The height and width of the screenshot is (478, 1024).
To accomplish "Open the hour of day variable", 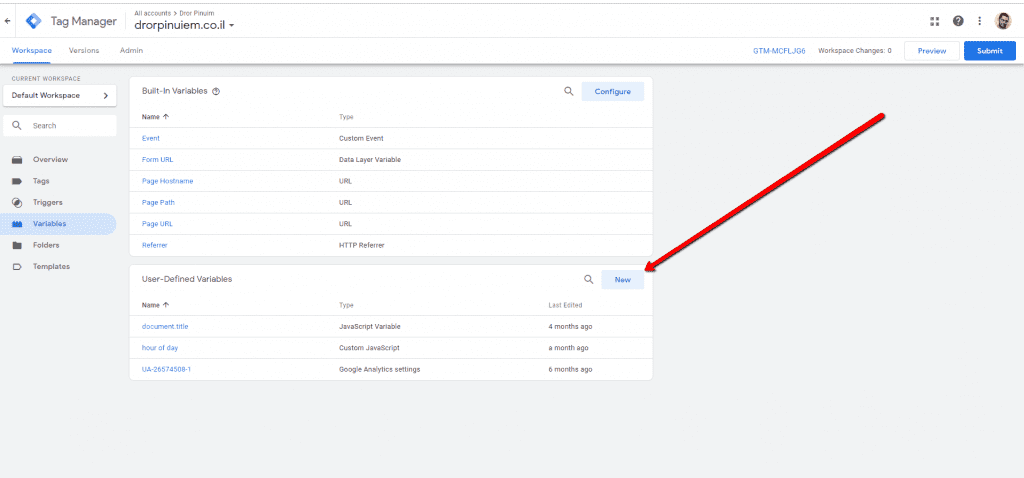I will coord(160,348).
